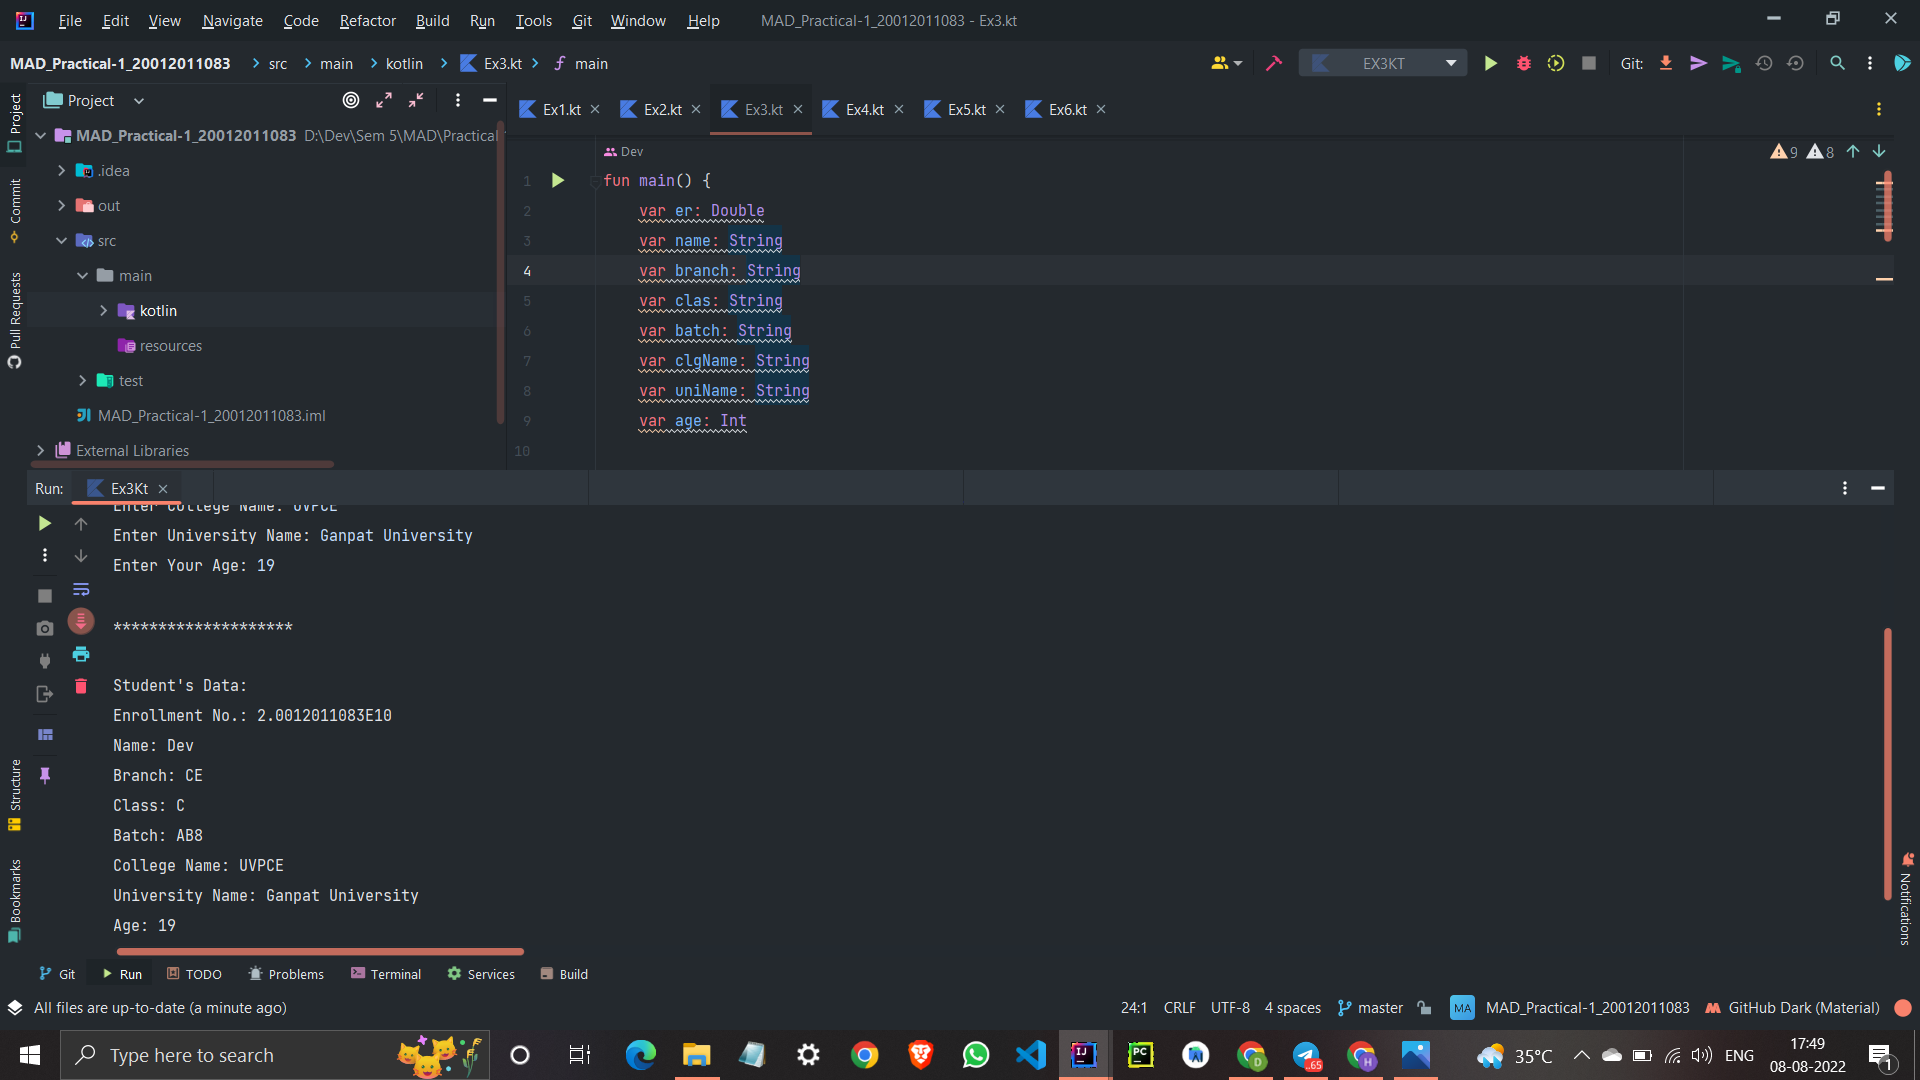
Task: Open Search Everywhere magnifier icon
Action: pyautogui.click(x=1837, y=63)
